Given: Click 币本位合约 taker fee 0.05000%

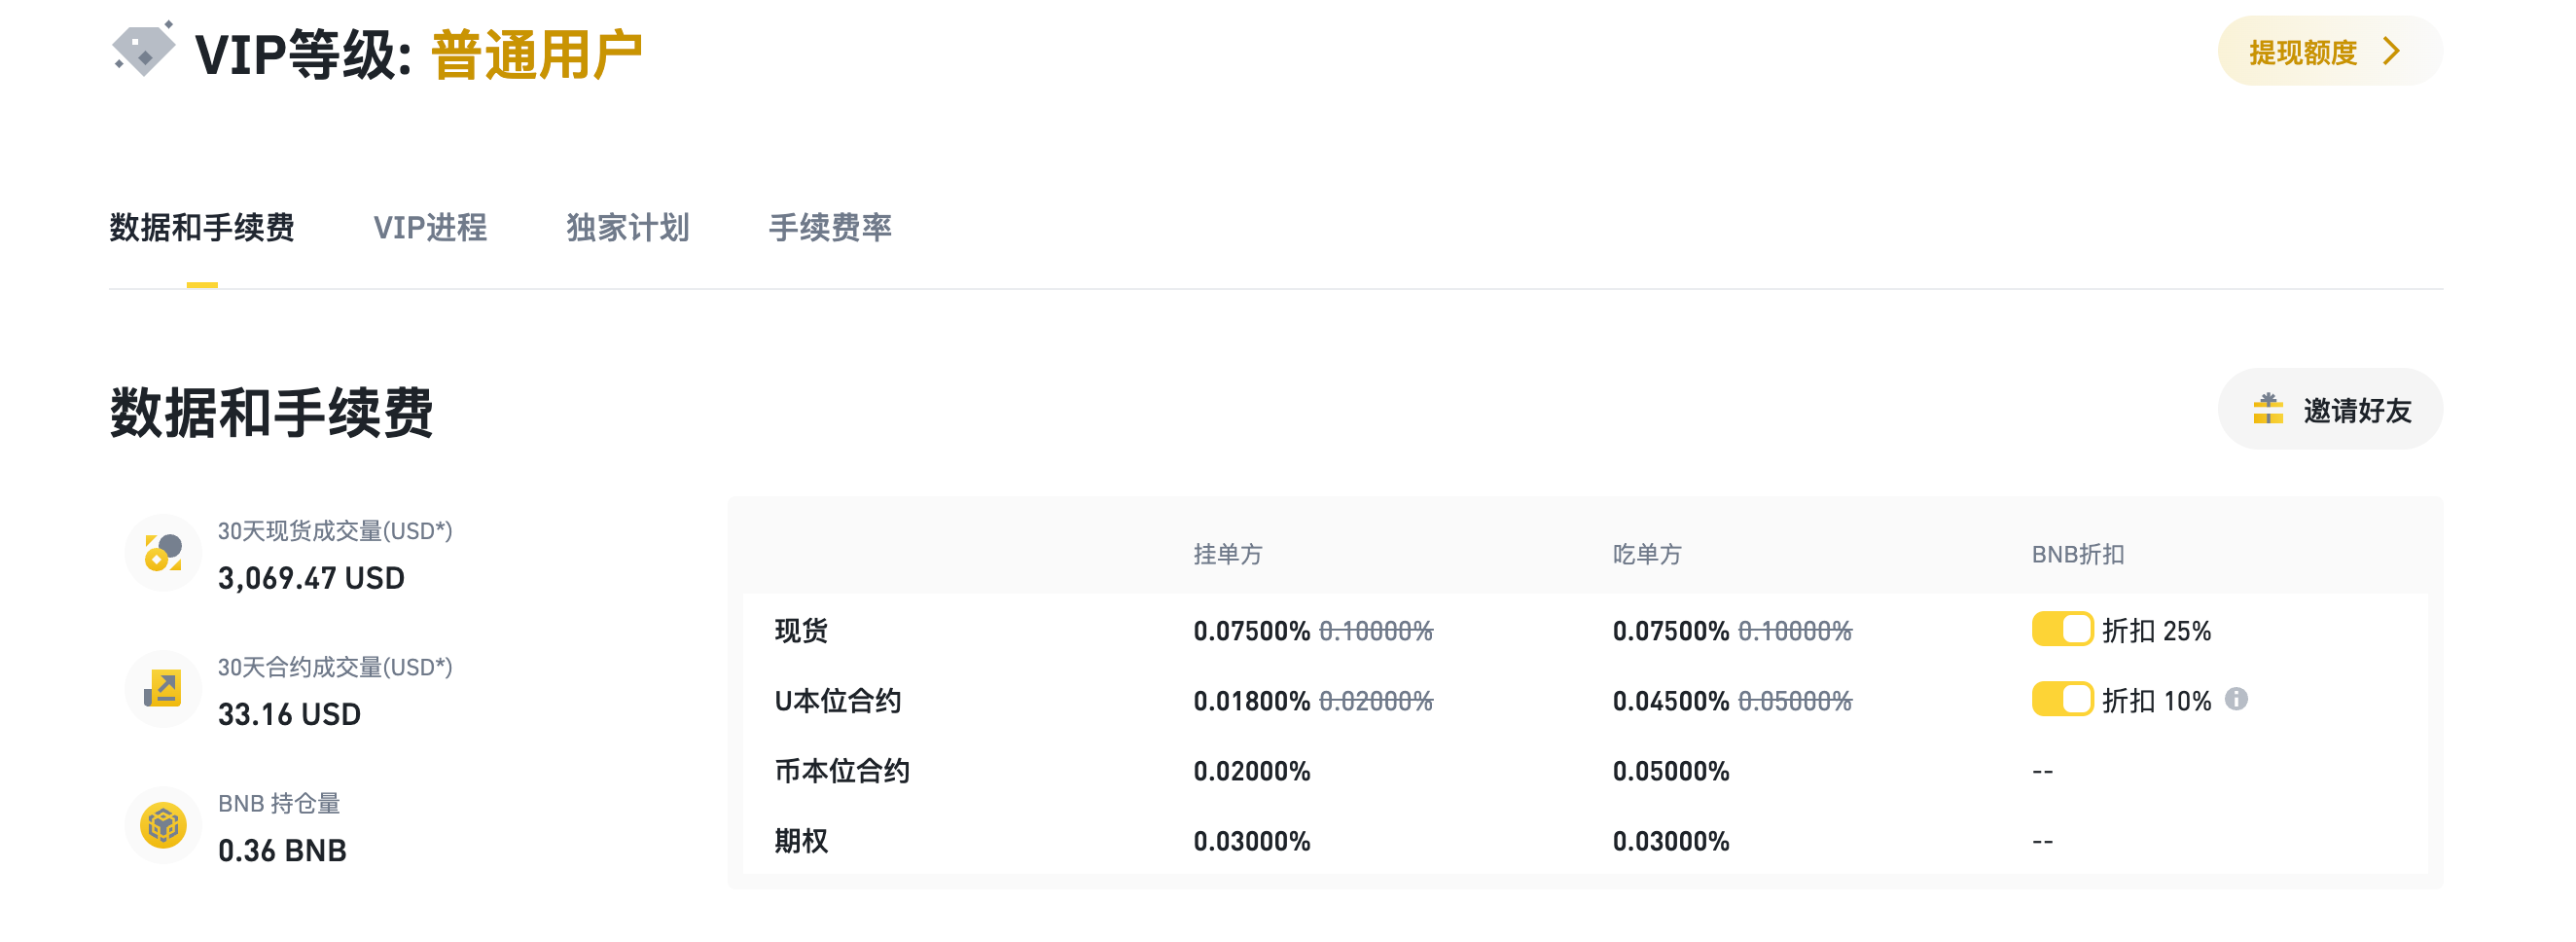Looking at the screenshot, I should tap(1670, 771).
